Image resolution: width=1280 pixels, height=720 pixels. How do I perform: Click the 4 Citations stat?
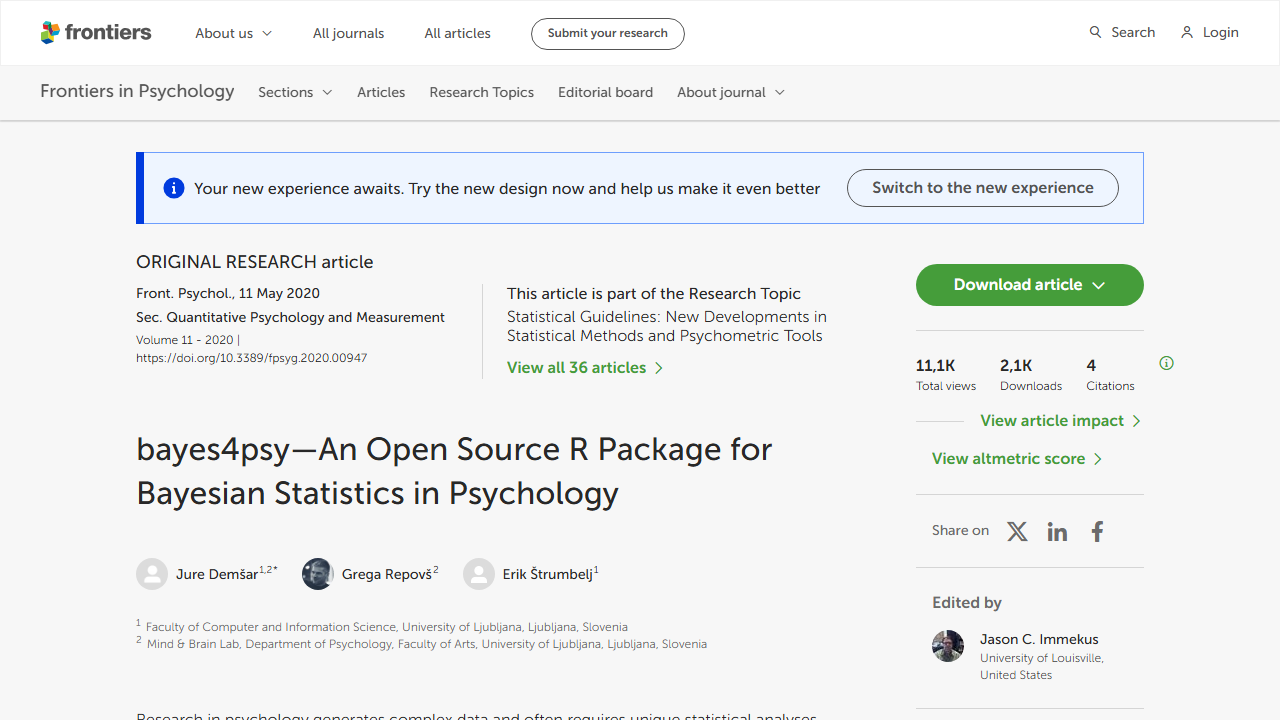(x=1110, y=375)
